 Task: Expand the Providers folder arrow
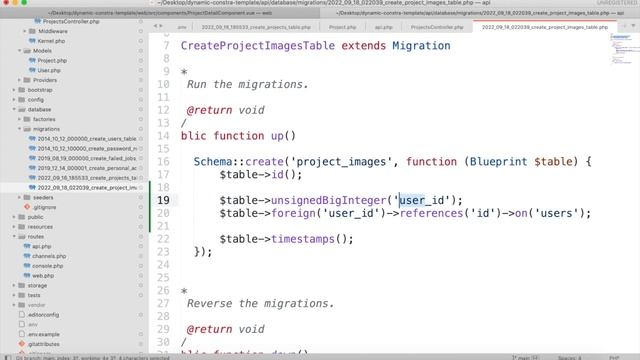(19, 80)
